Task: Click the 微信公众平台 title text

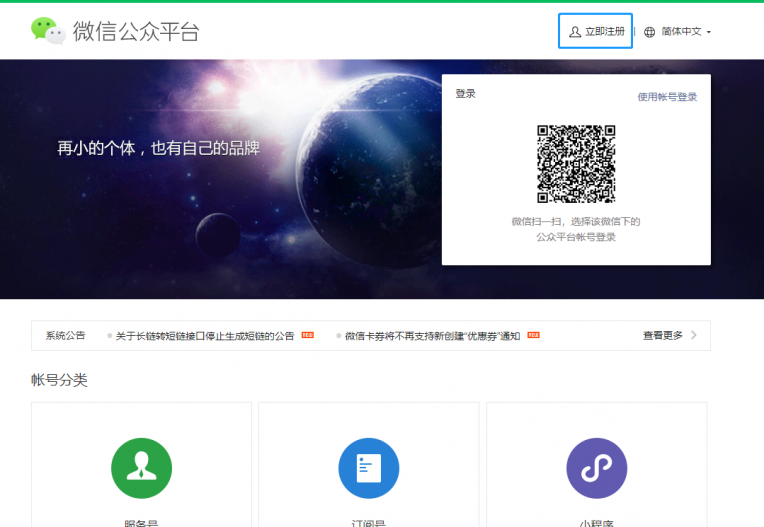Action: click(x=136, y=31)
